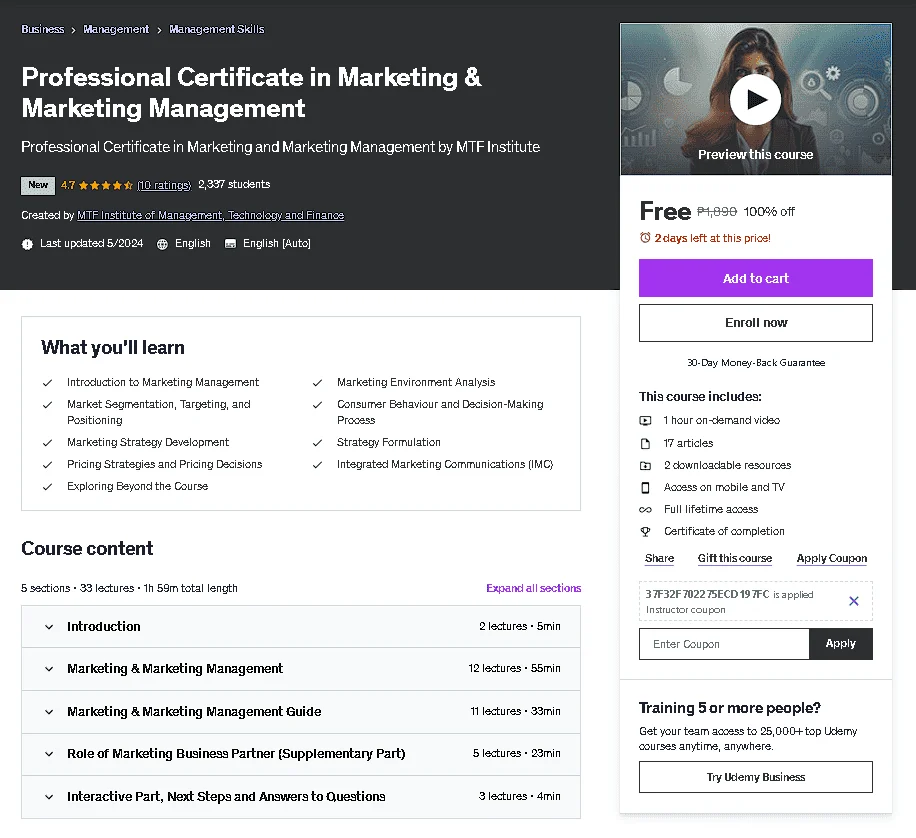916x838 pixels.
Task: Click the checkmark beside Consumer Behaviour and Decision-Making
Action: (x=317, y=404)
